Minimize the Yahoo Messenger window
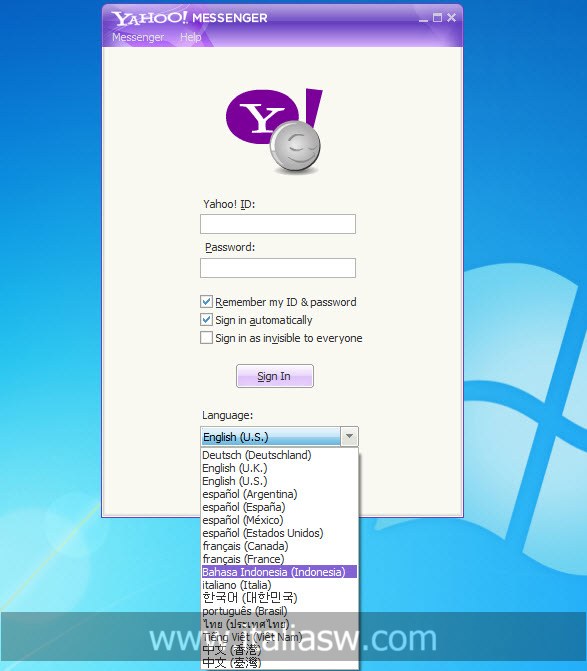The height and width of the screenshot is (671, 587). (x=423, y=18)
